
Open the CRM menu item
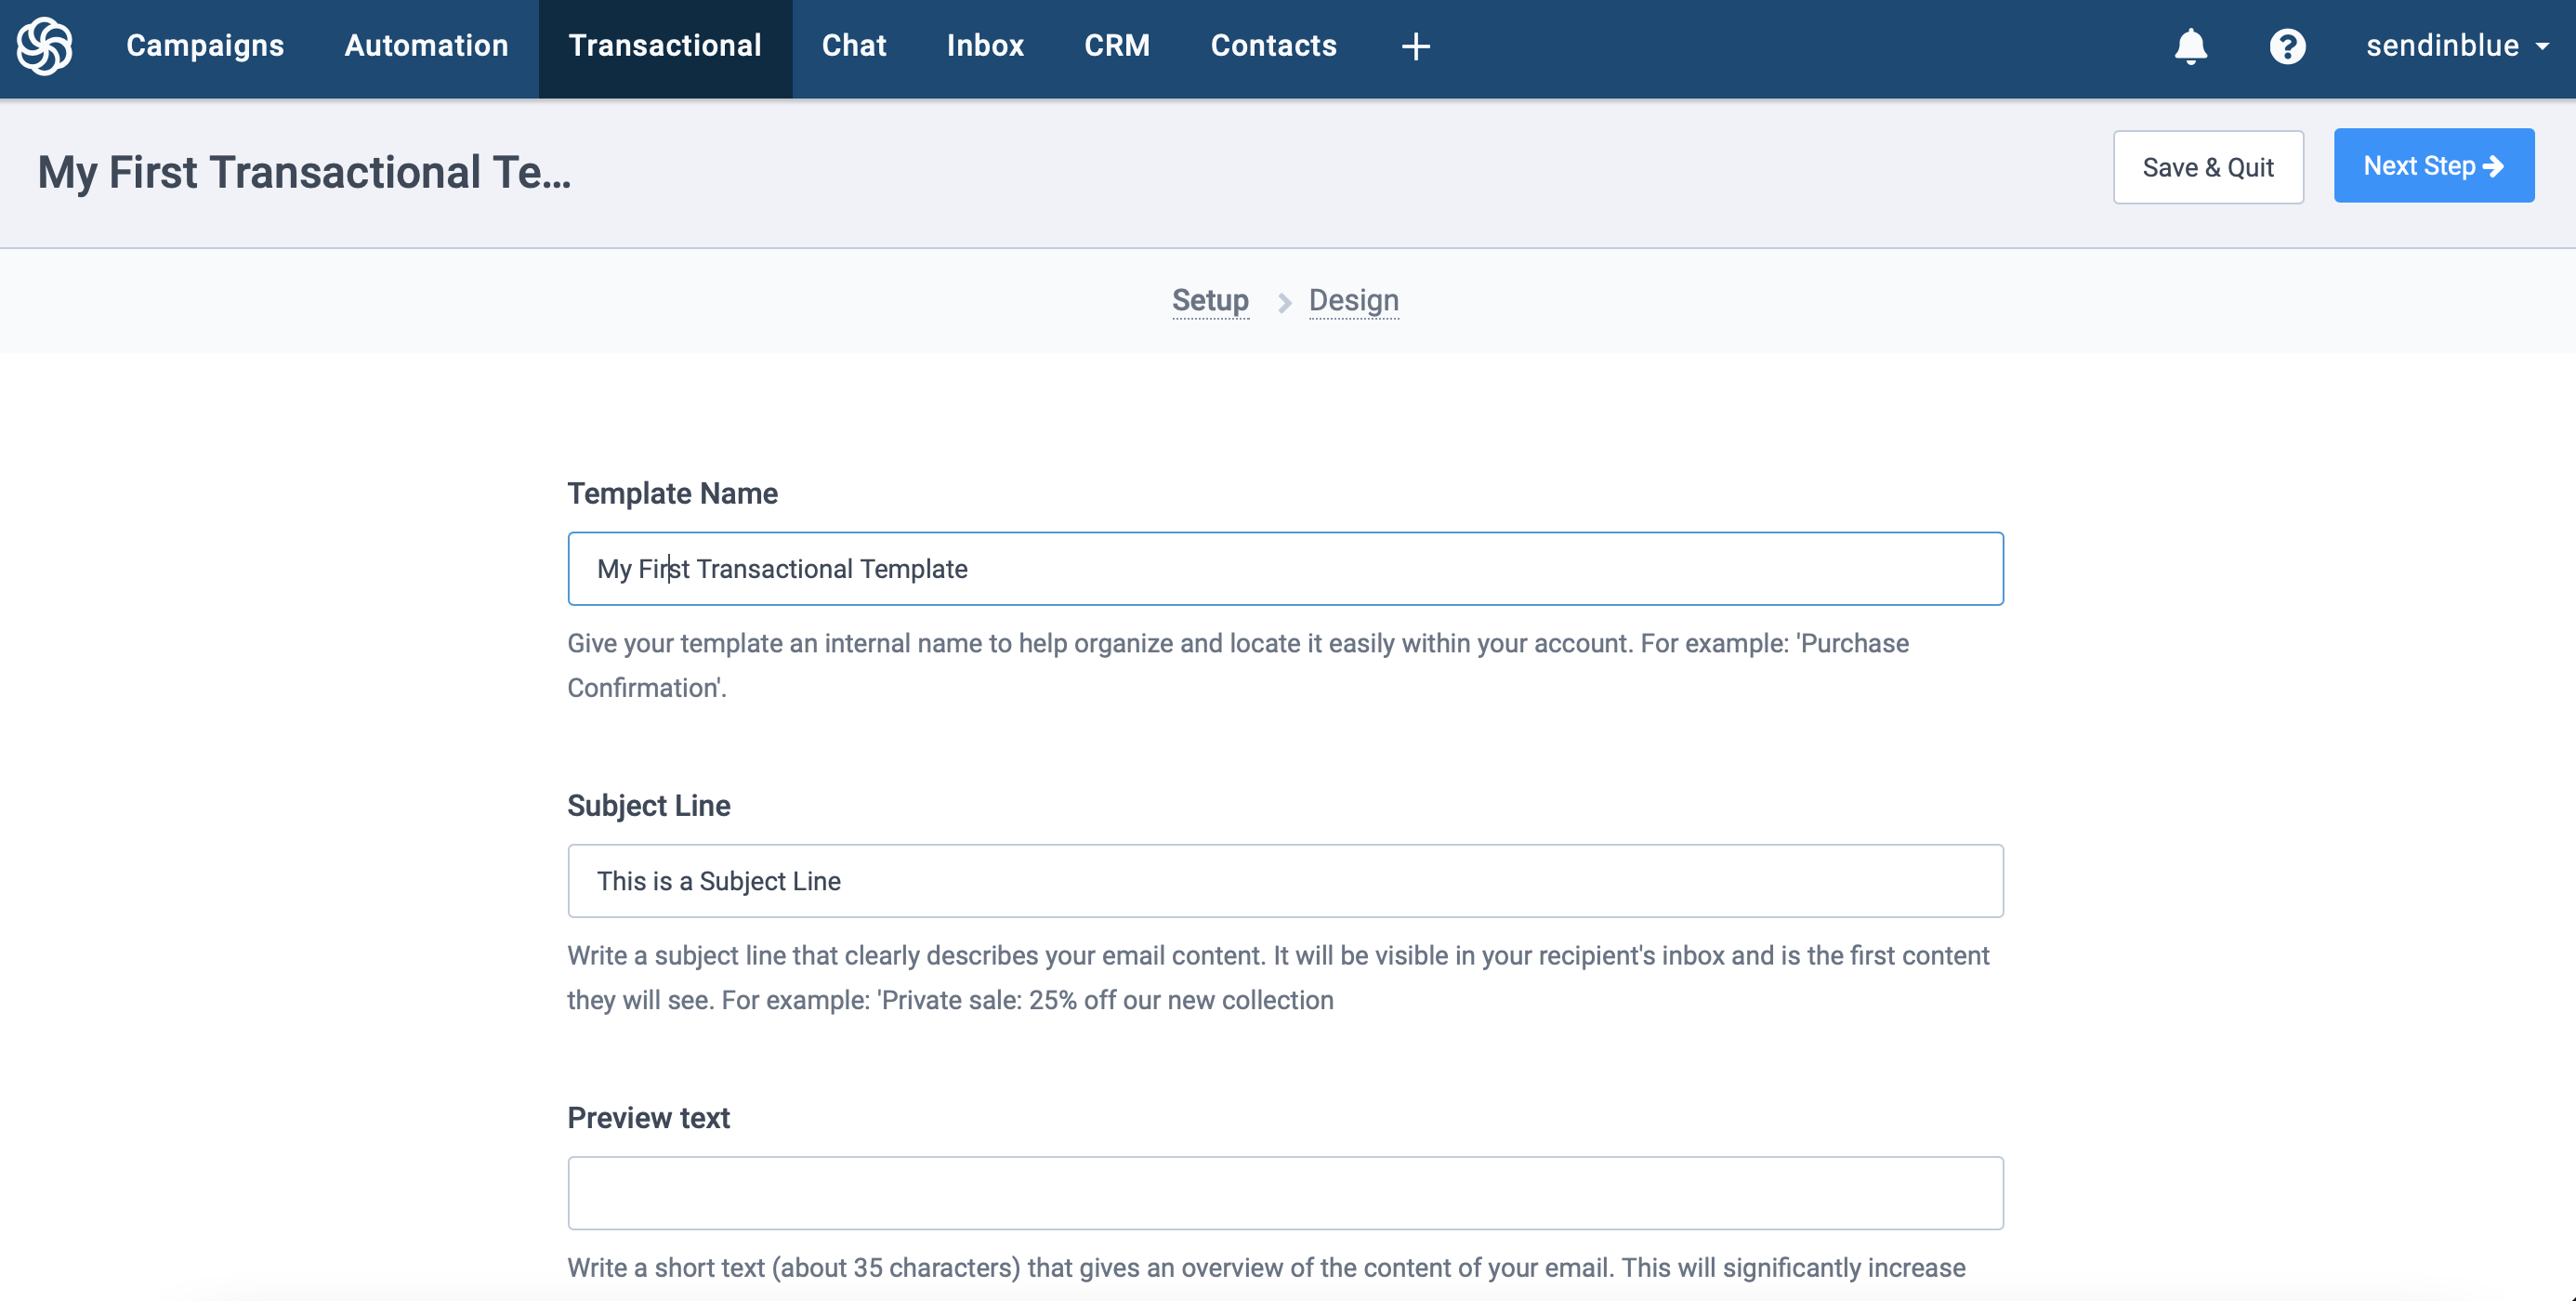[1117, 46]
